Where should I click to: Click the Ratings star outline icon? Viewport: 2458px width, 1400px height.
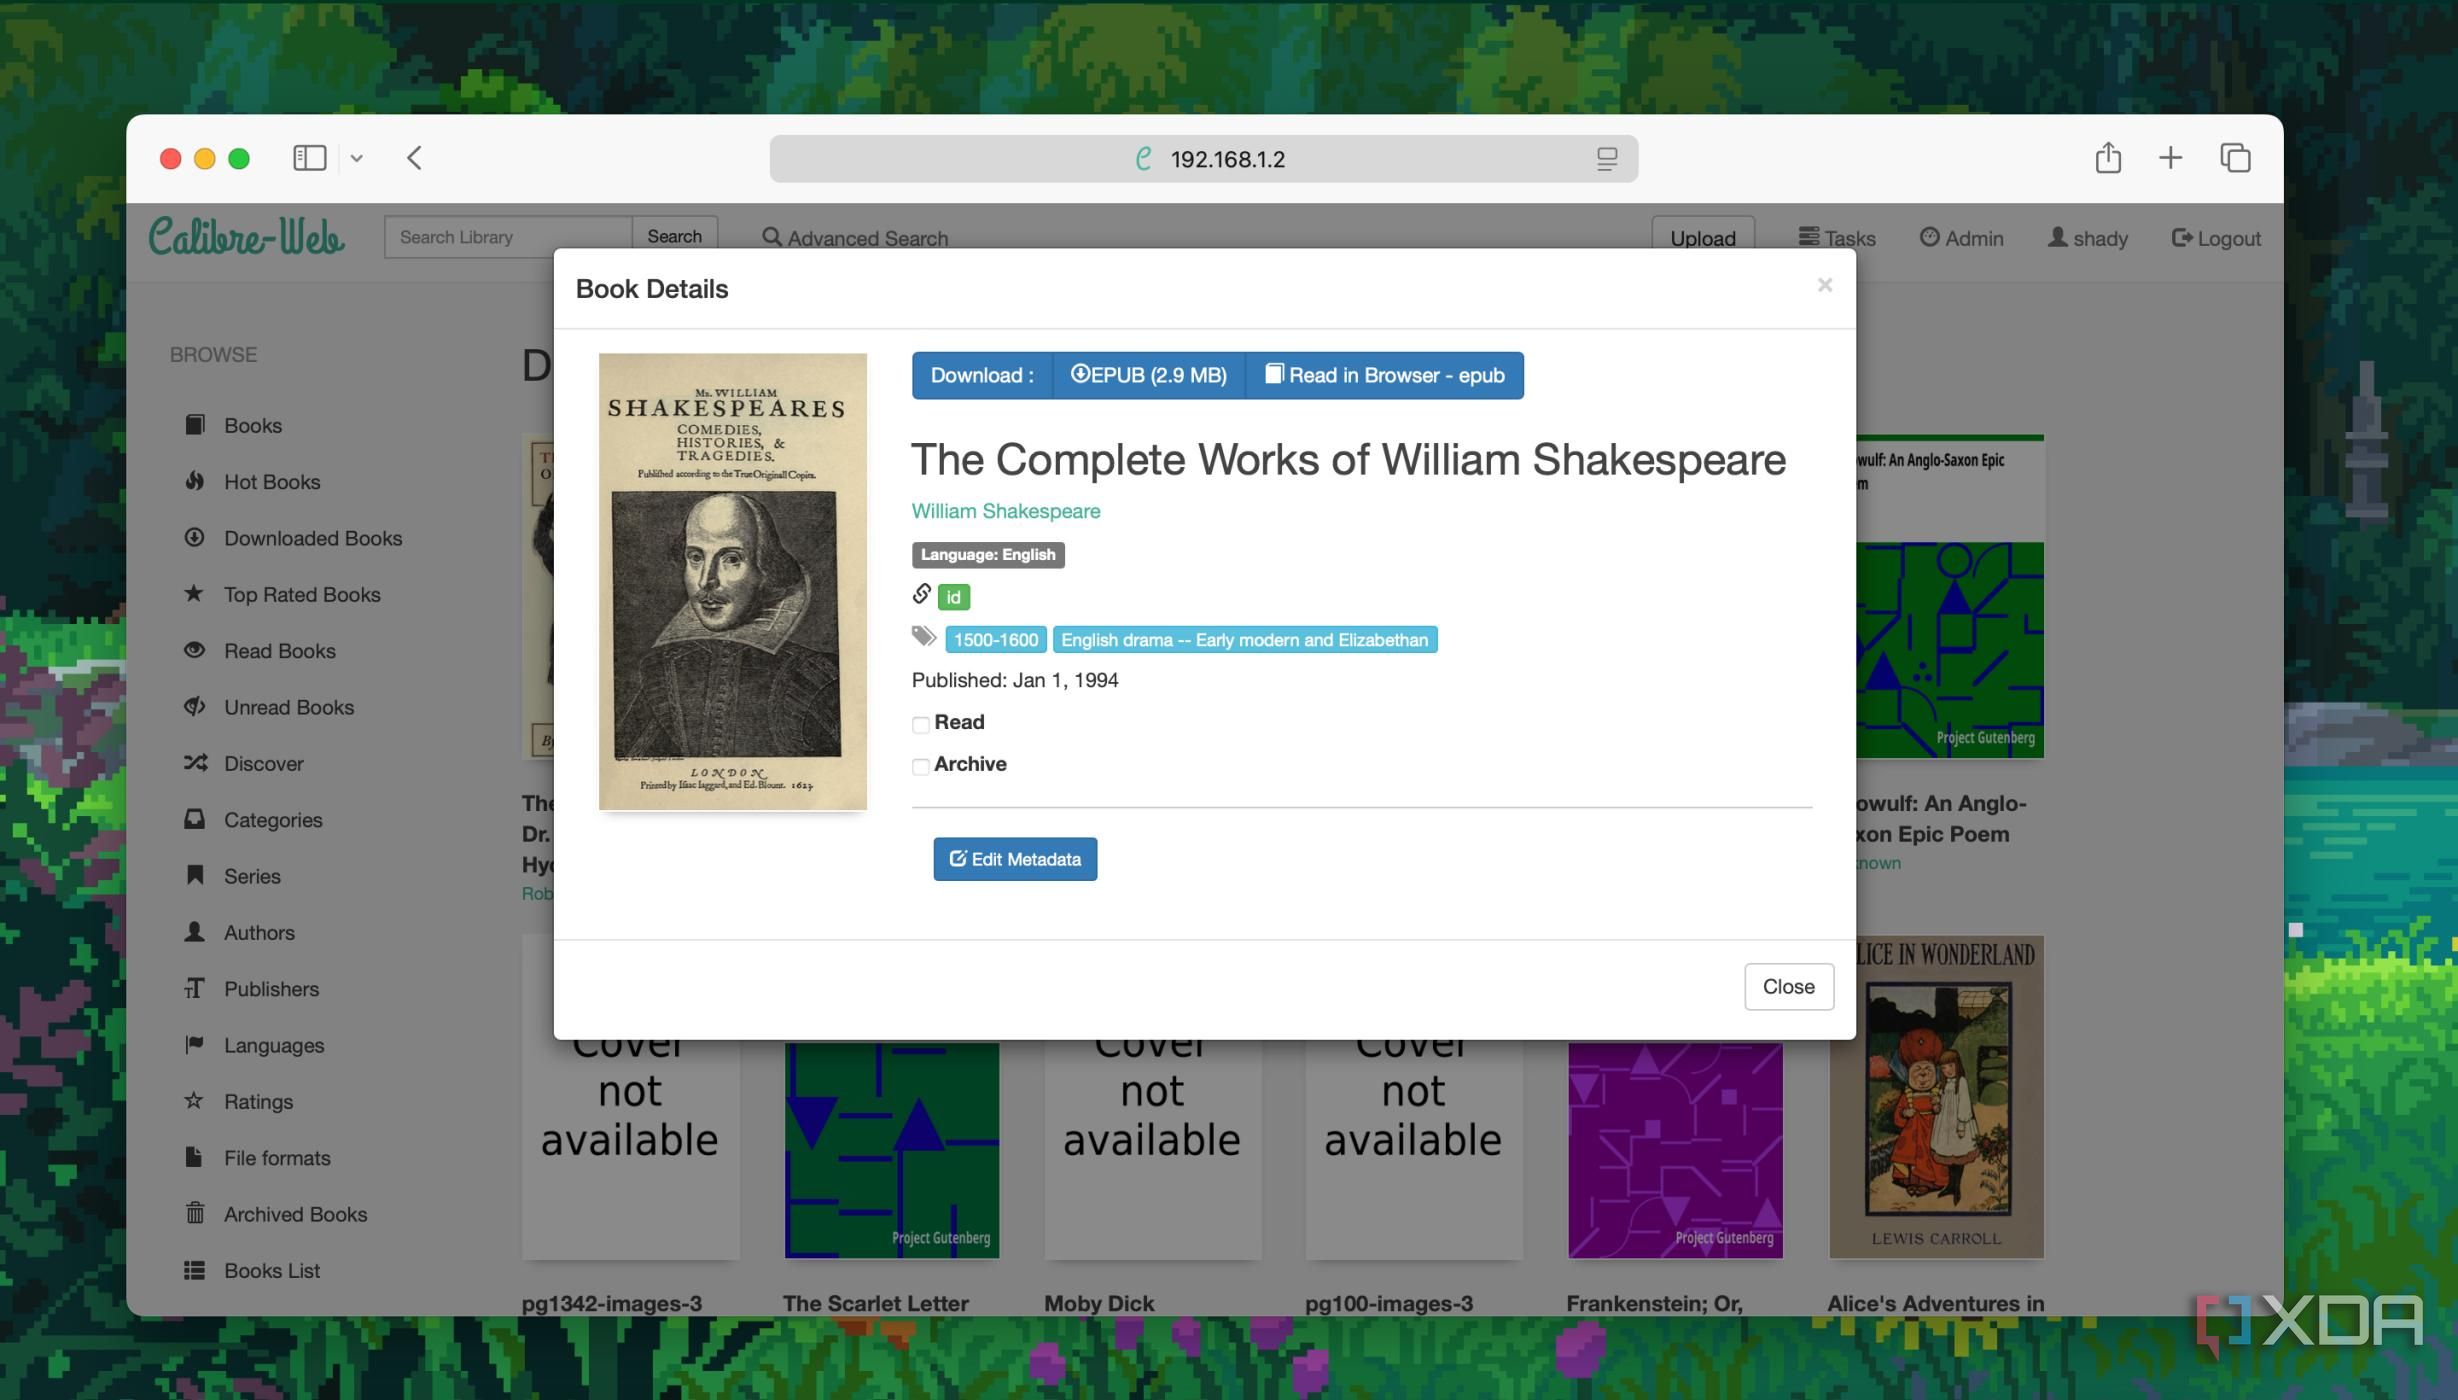tap(195, 1101)
